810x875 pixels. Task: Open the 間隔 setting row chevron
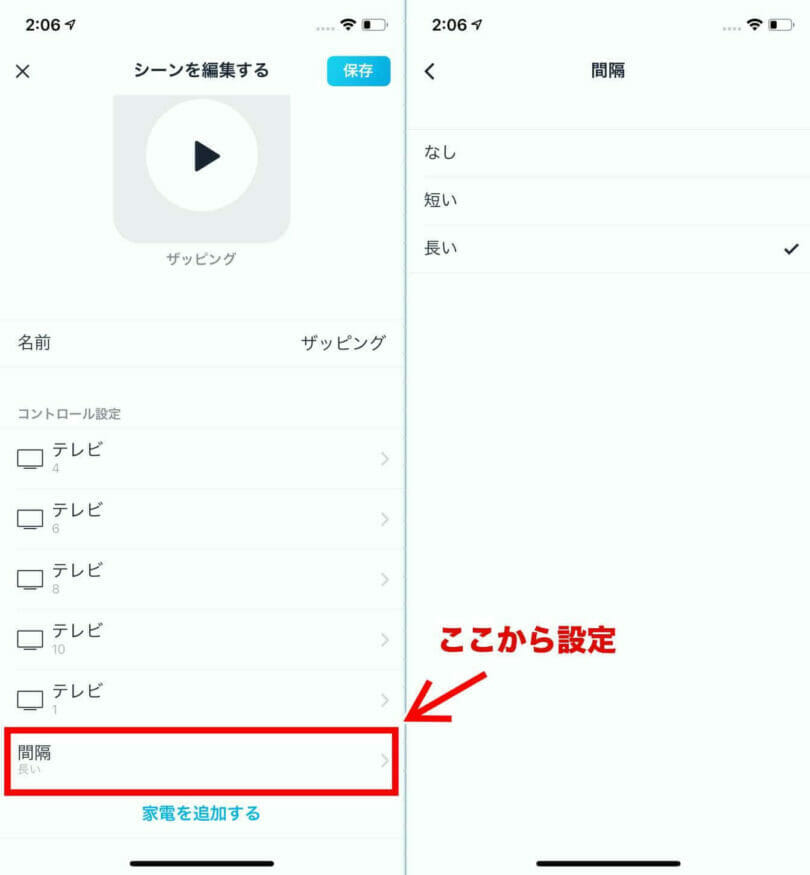[385, 760]
